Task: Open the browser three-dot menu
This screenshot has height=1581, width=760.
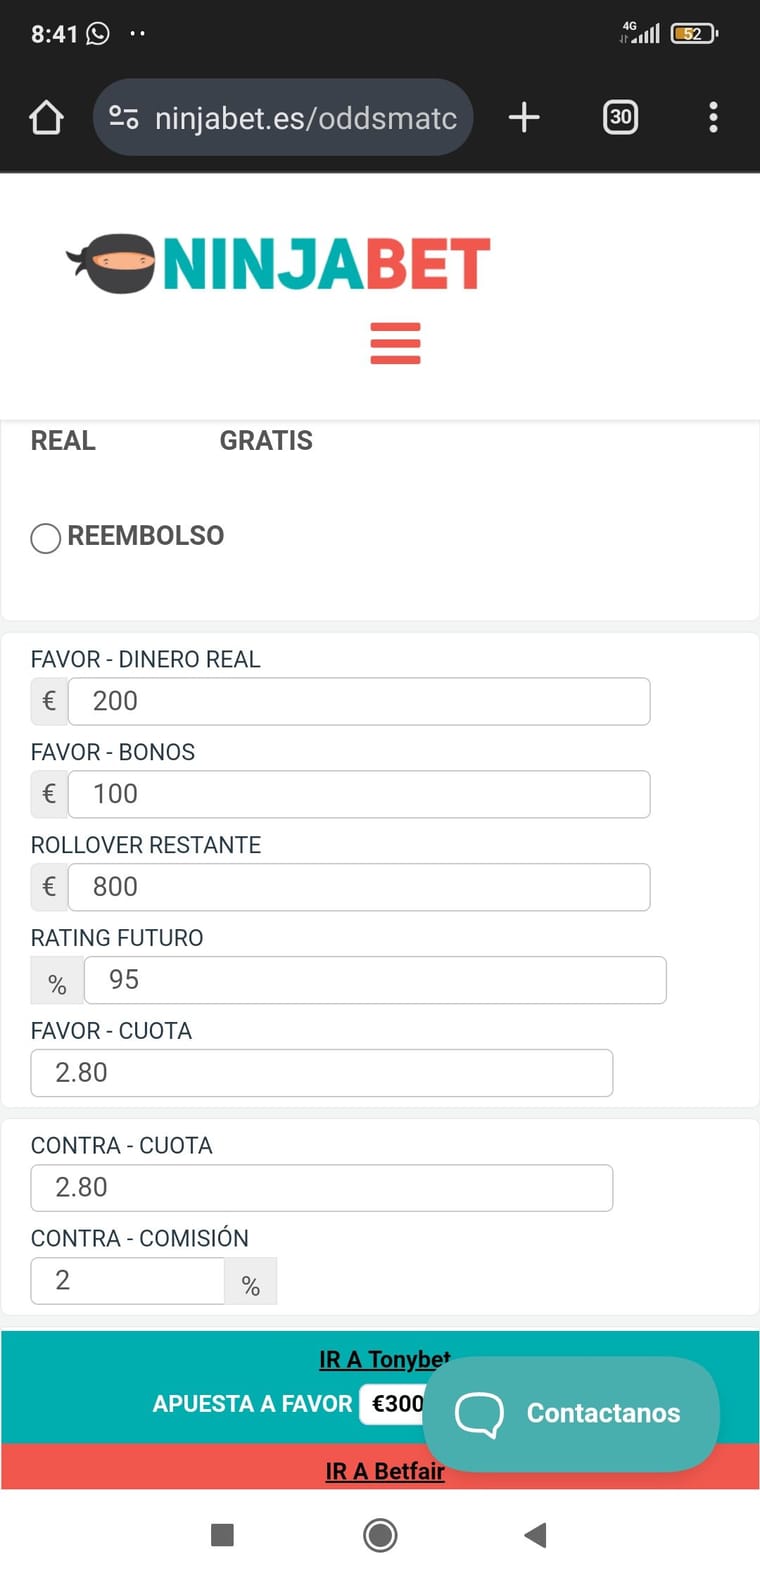Action: pyautogui.click(x=713, y=118)
